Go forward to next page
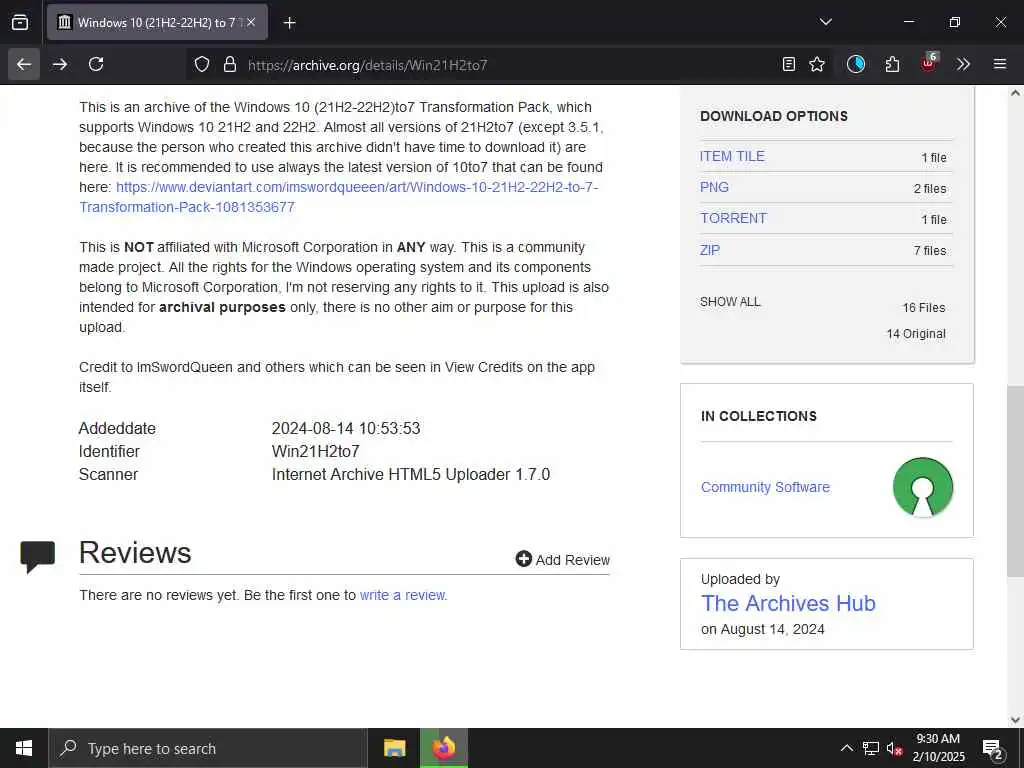1024x768 pixels. point(60,64)
